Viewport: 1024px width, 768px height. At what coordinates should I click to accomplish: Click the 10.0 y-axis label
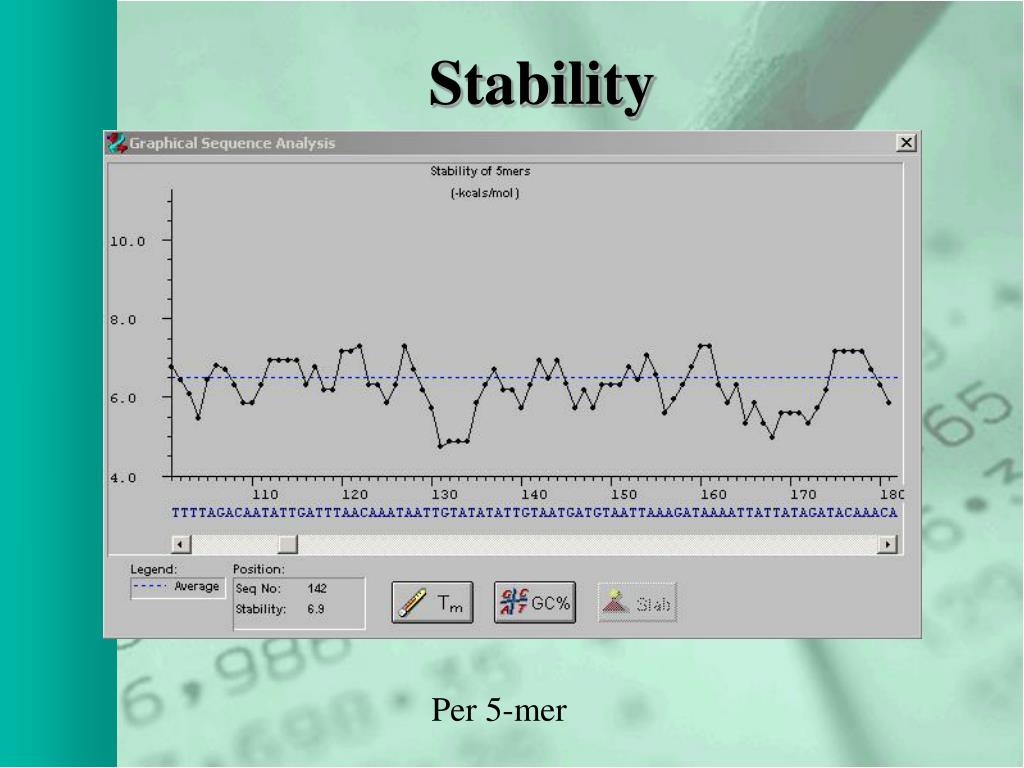tap(127, 242)
